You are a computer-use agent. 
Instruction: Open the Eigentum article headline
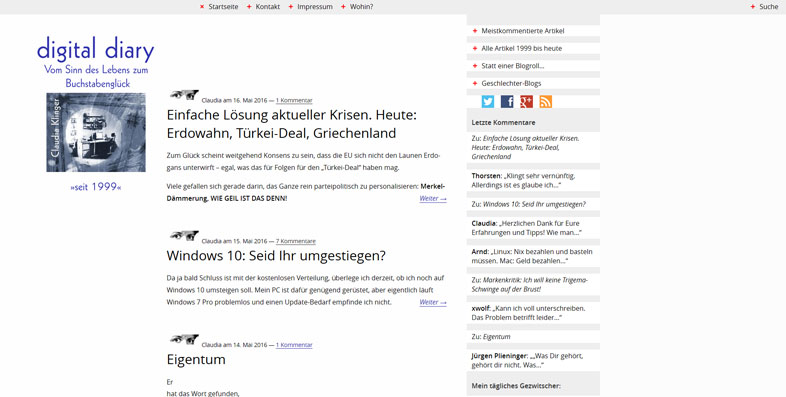coord(196,359)
